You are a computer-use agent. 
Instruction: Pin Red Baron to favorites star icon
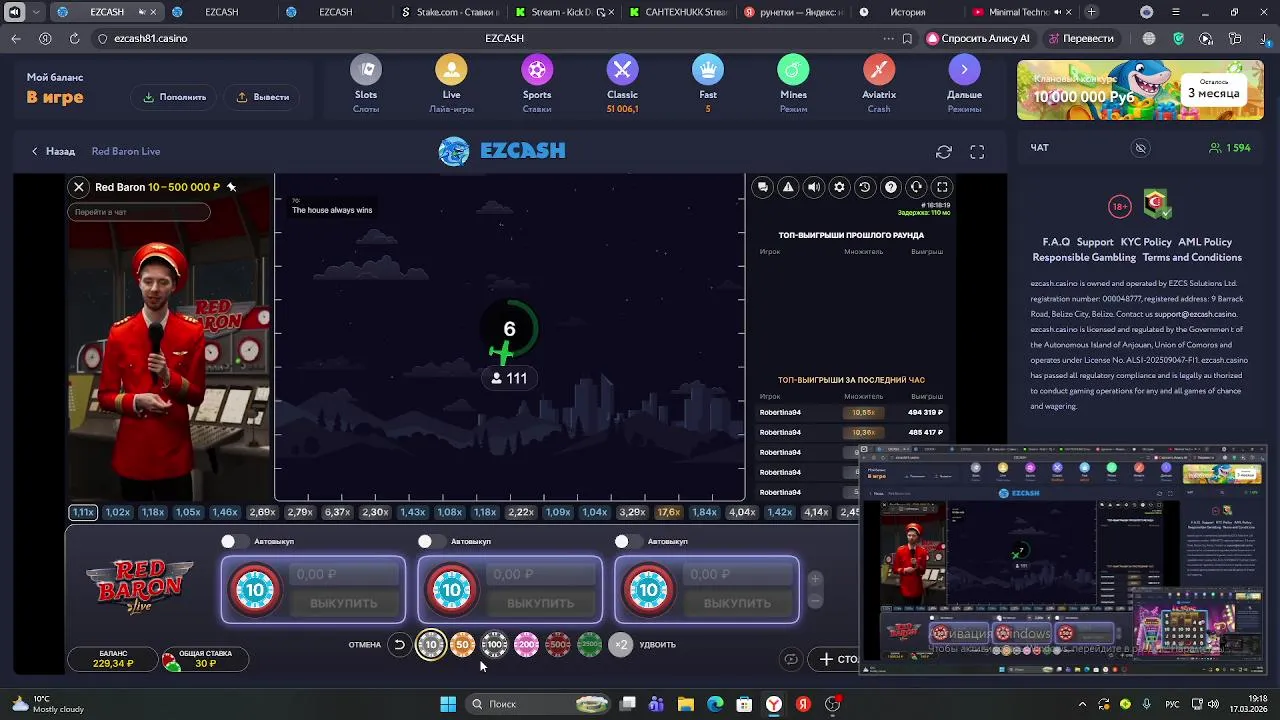pyautogui.click(x=231, y=187)
